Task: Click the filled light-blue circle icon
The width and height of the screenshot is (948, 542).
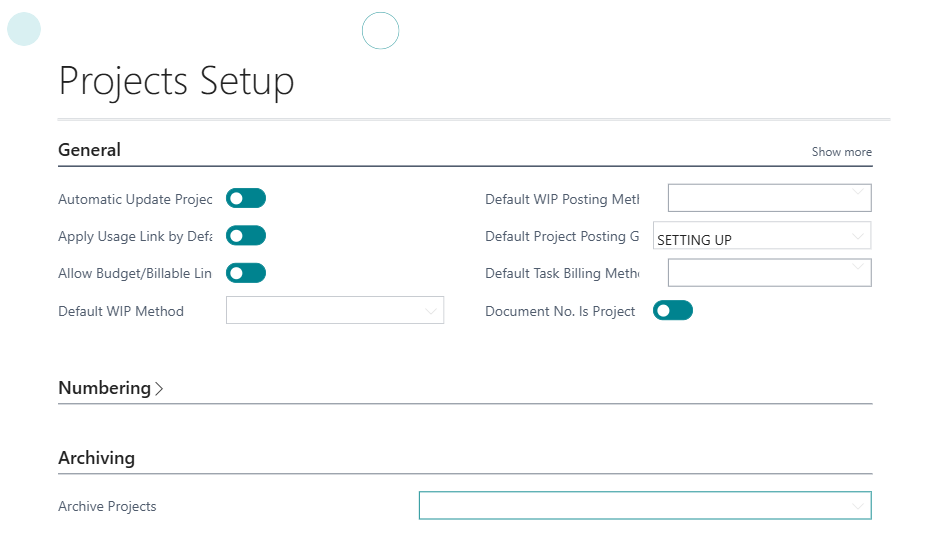Action: coord(24,29)
